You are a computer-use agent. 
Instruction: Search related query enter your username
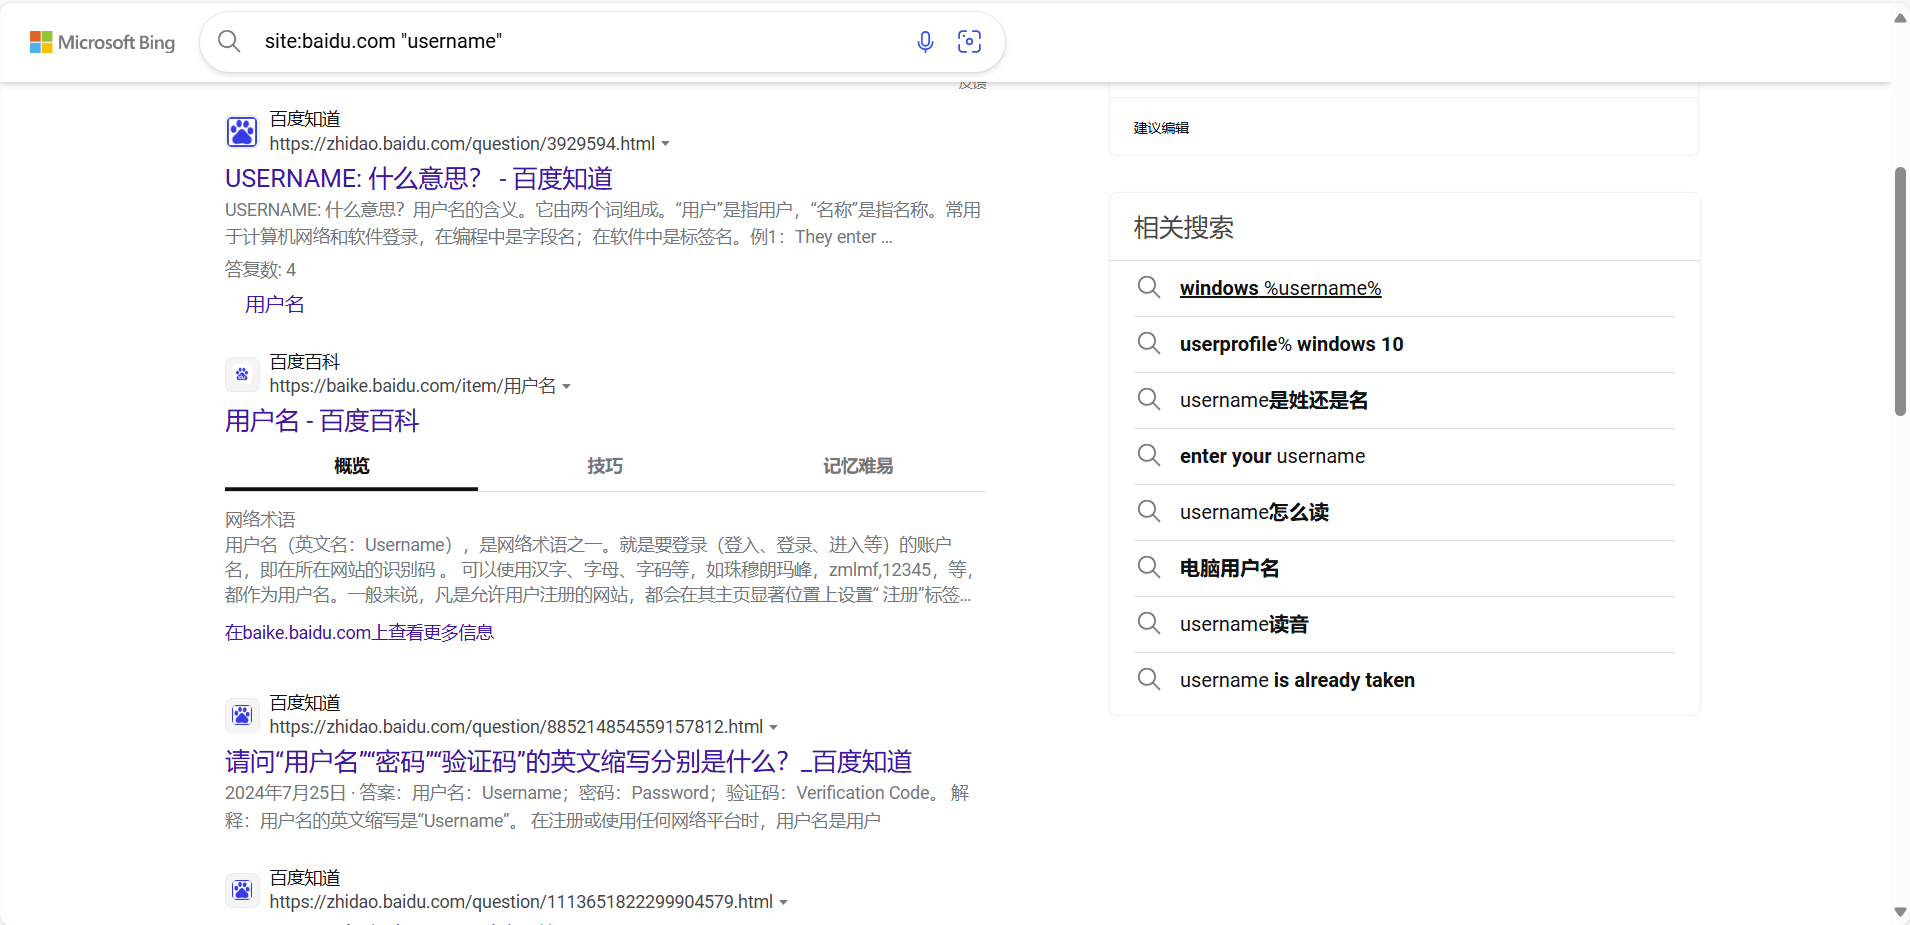pos(1272,456)
